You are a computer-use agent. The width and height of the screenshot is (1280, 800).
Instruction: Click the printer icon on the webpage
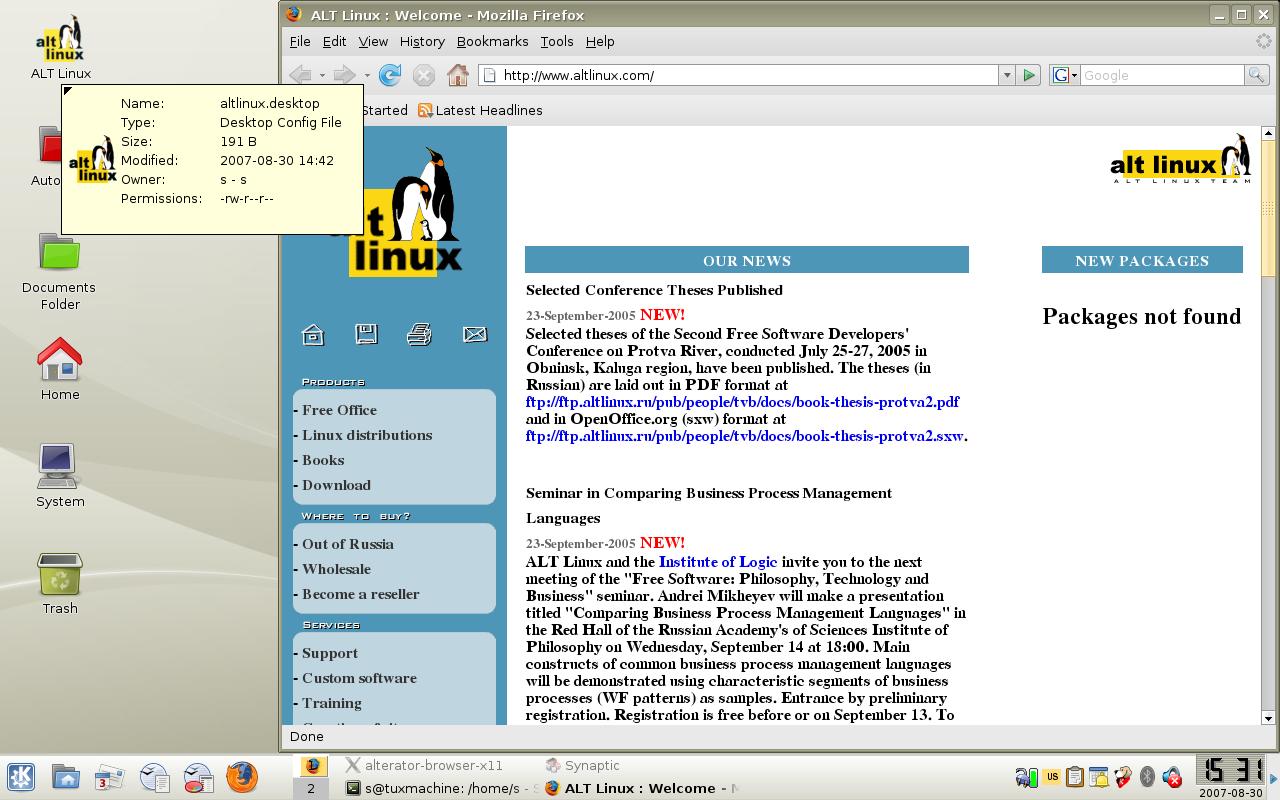[419, 334]
